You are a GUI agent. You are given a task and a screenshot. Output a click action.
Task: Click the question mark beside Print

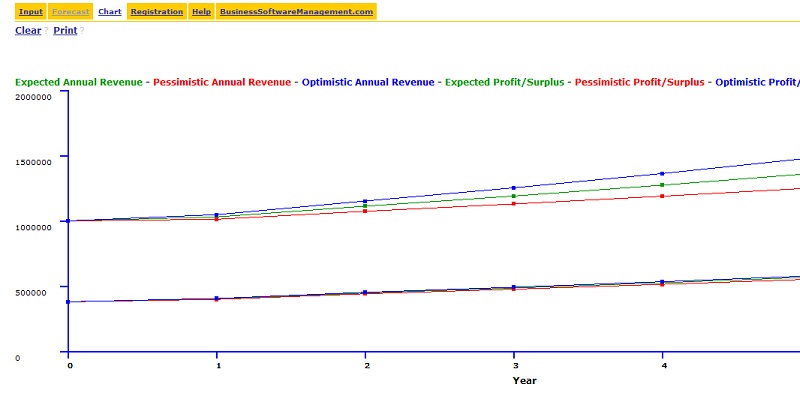point(82,31)
